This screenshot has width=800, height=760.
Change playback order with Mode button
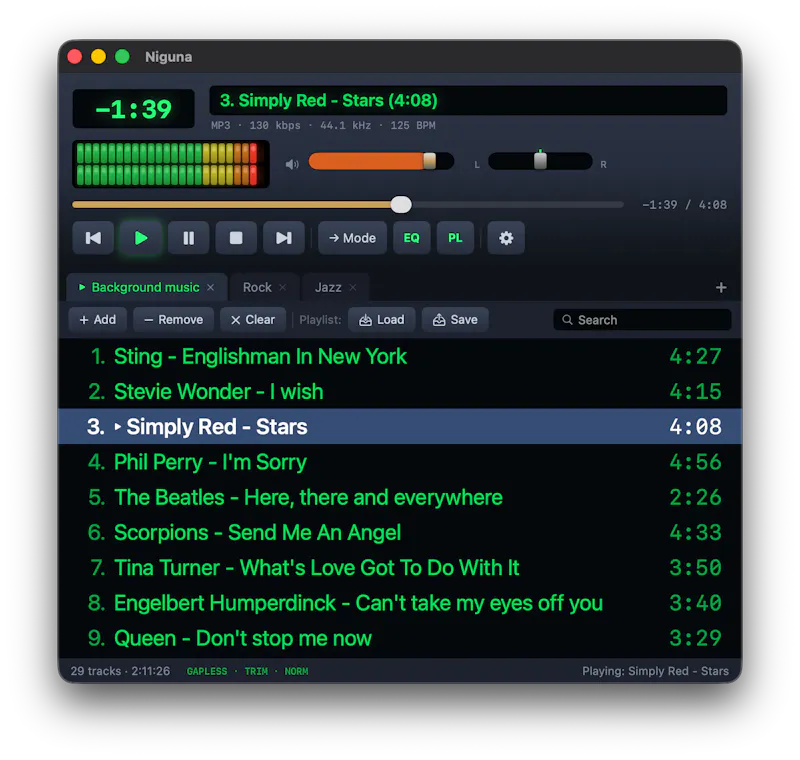point(353,238)
